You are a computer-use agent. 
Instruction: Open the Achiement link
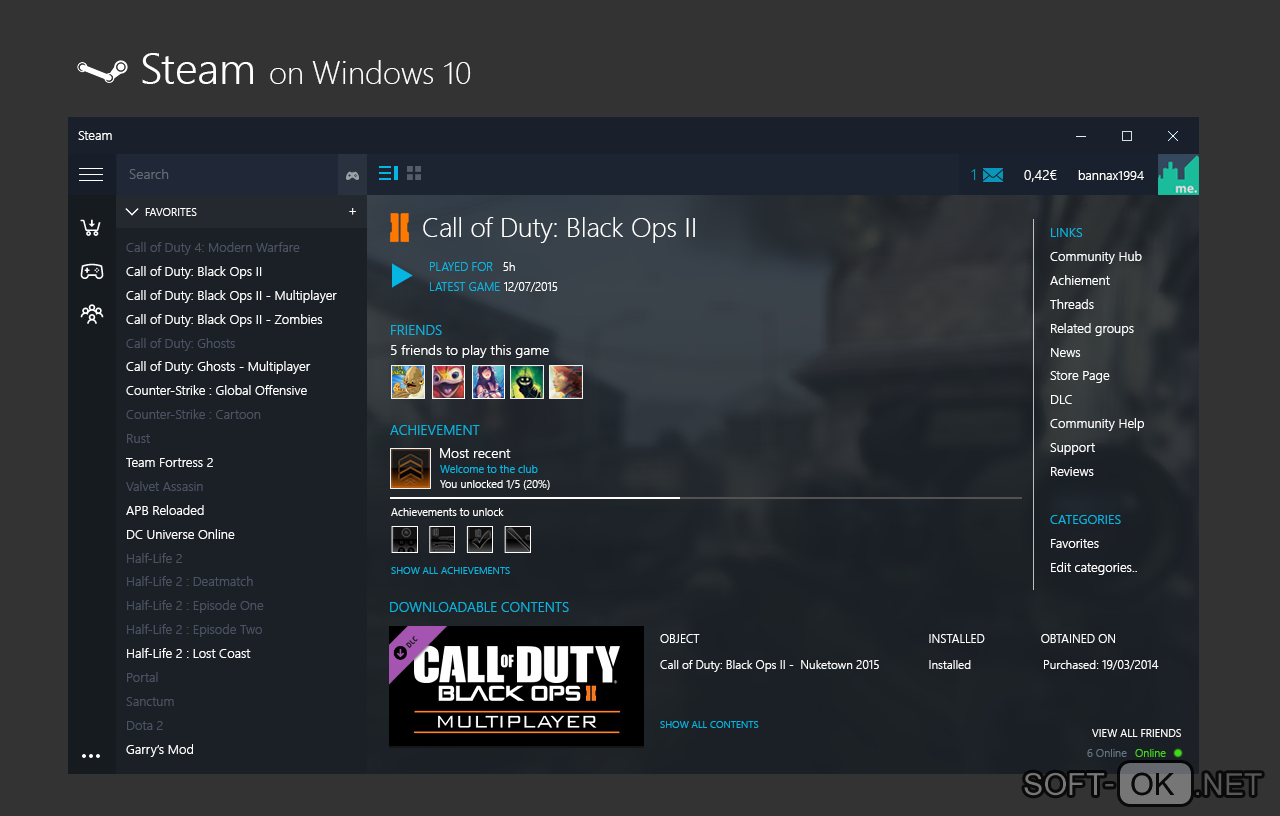(1080, 281)
